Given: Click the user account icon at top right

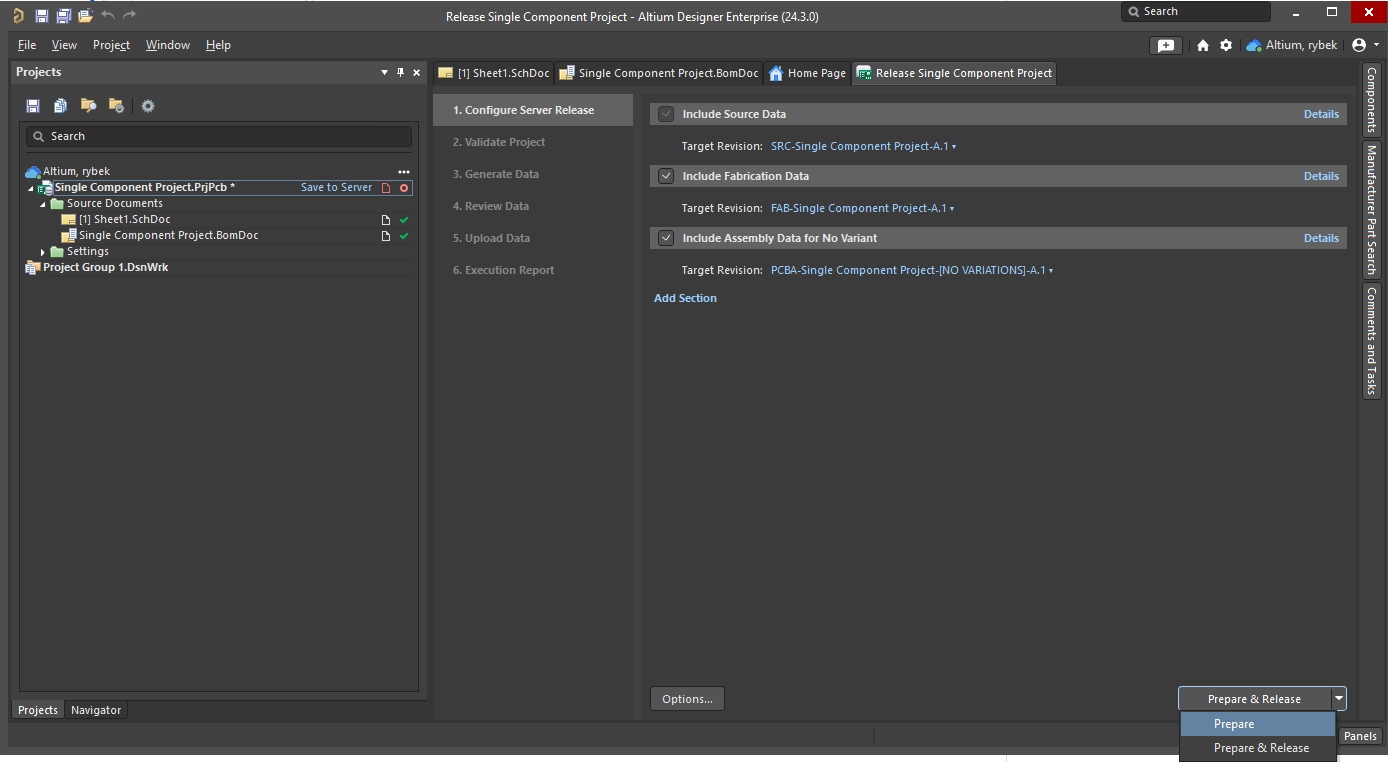Looking at the screenshot, I should 1358,45.
